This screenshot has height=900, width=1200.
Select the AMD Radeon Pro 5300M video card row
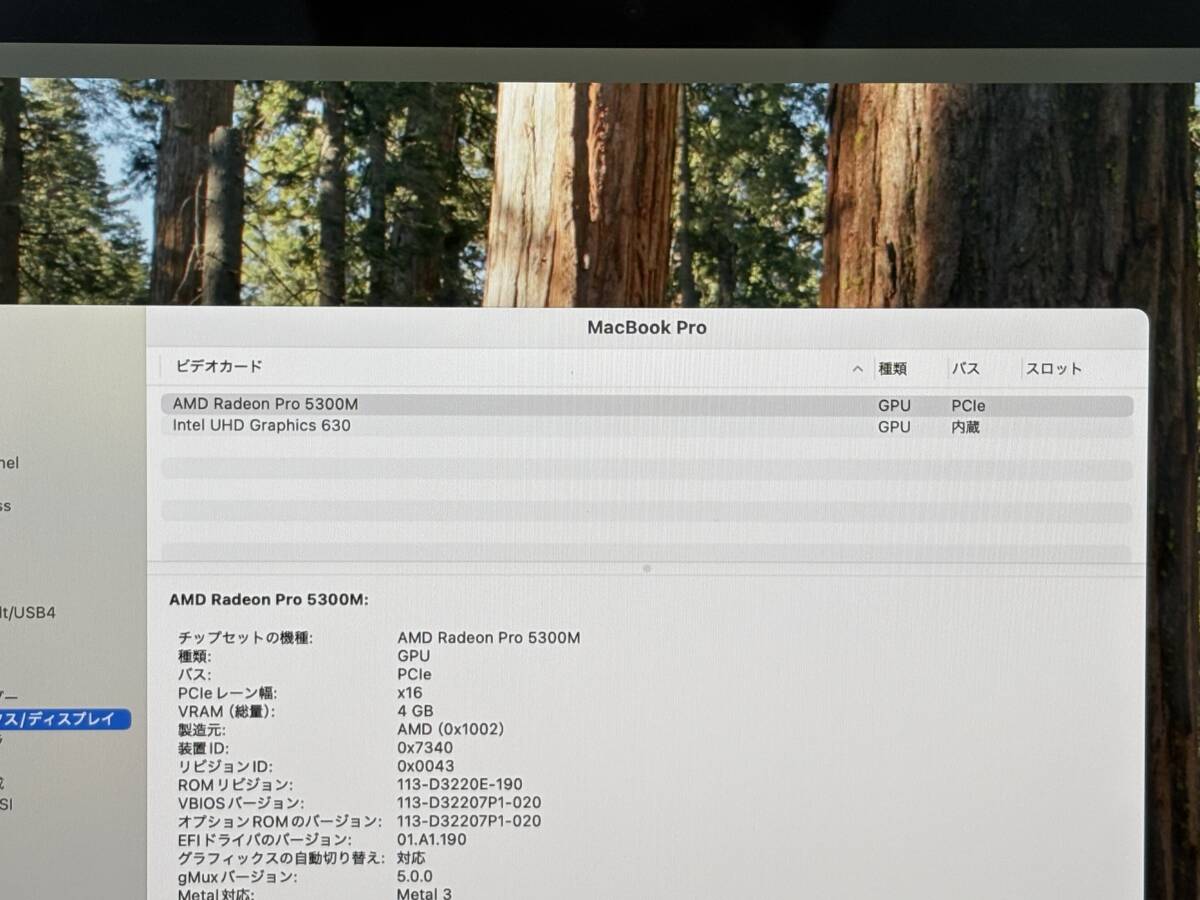coord(647,405)
